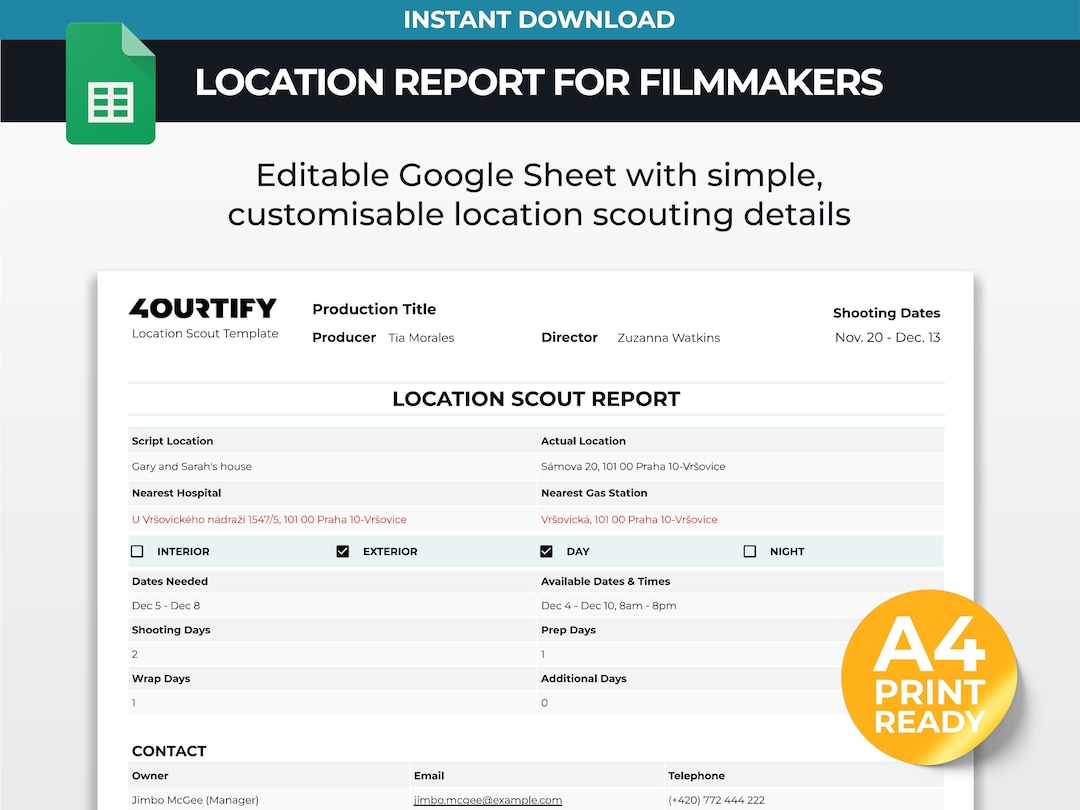Select the 4OURTIFY logo
Viewport: 1080px width, 810px height.
204,309
